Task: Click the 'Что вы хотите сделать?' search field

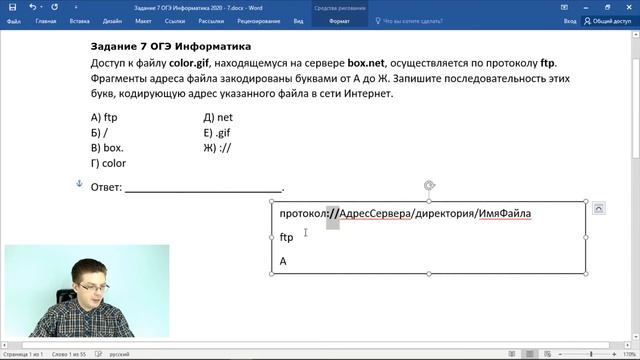Action: (413, 21)
